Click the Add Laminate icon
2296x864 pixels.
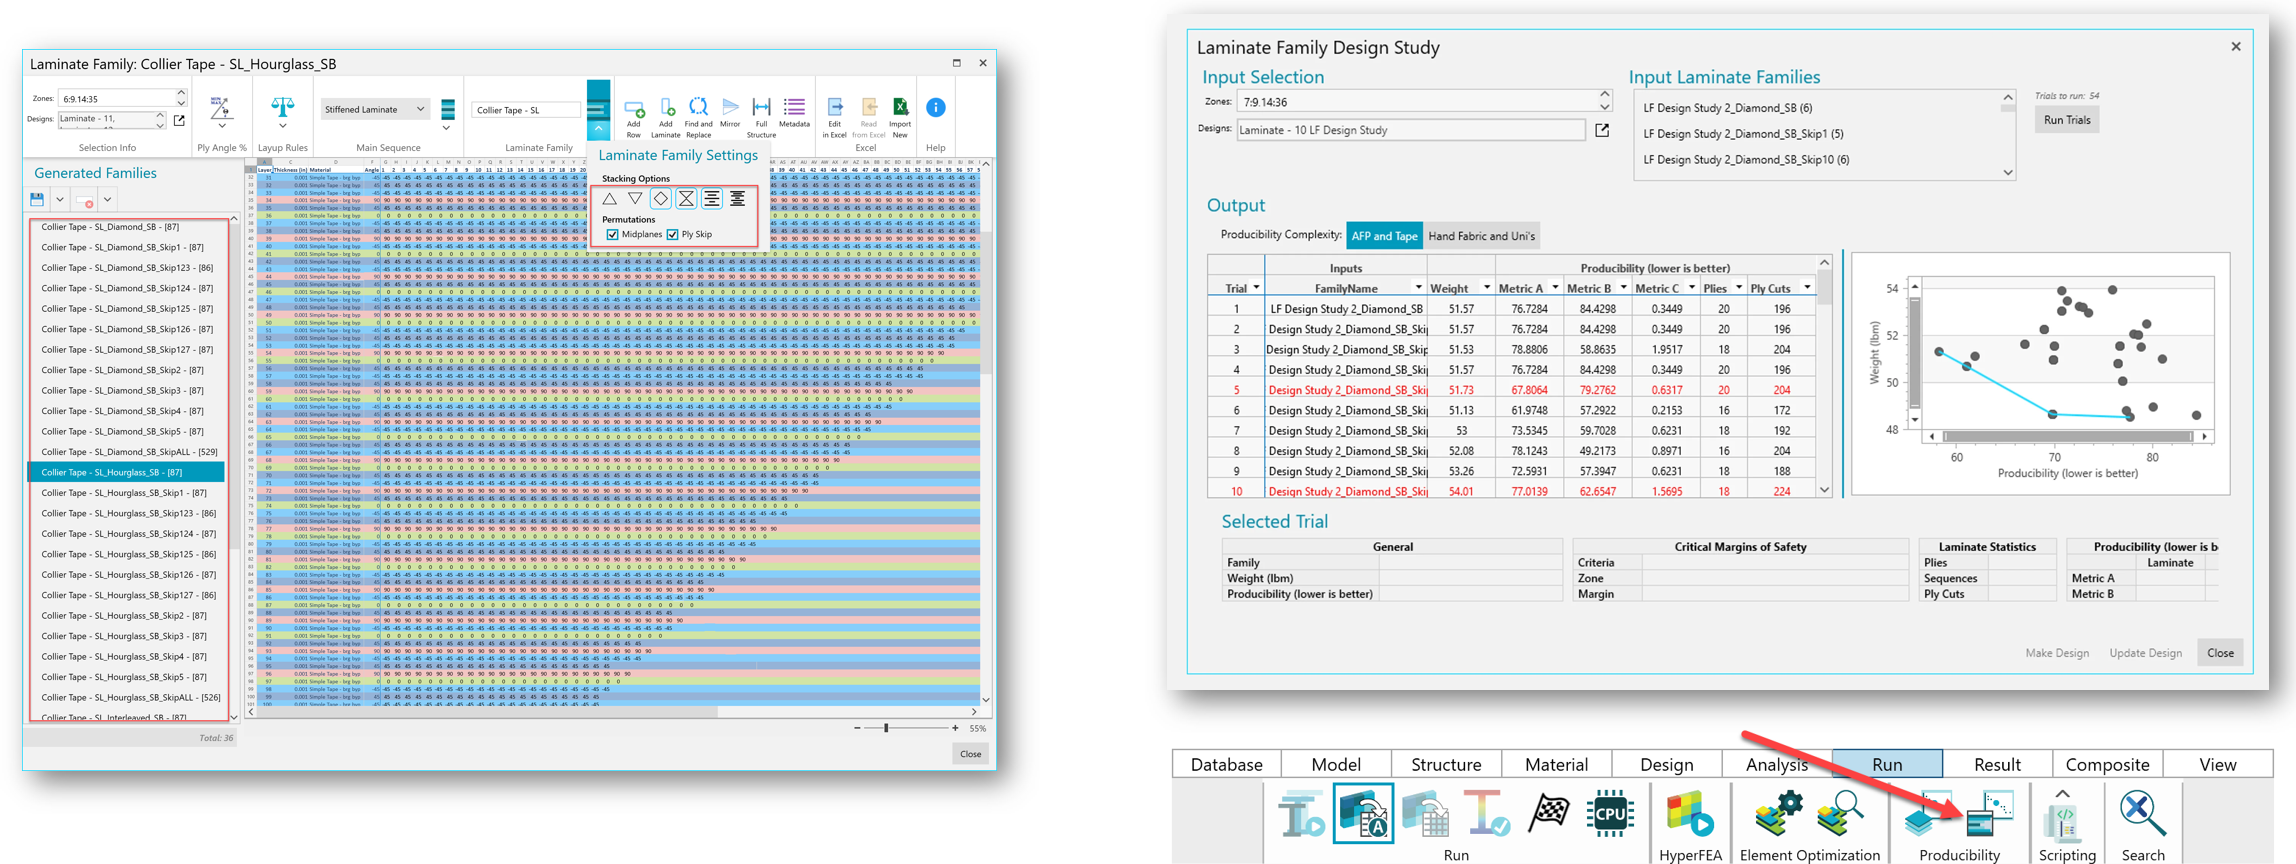point(666,108)
